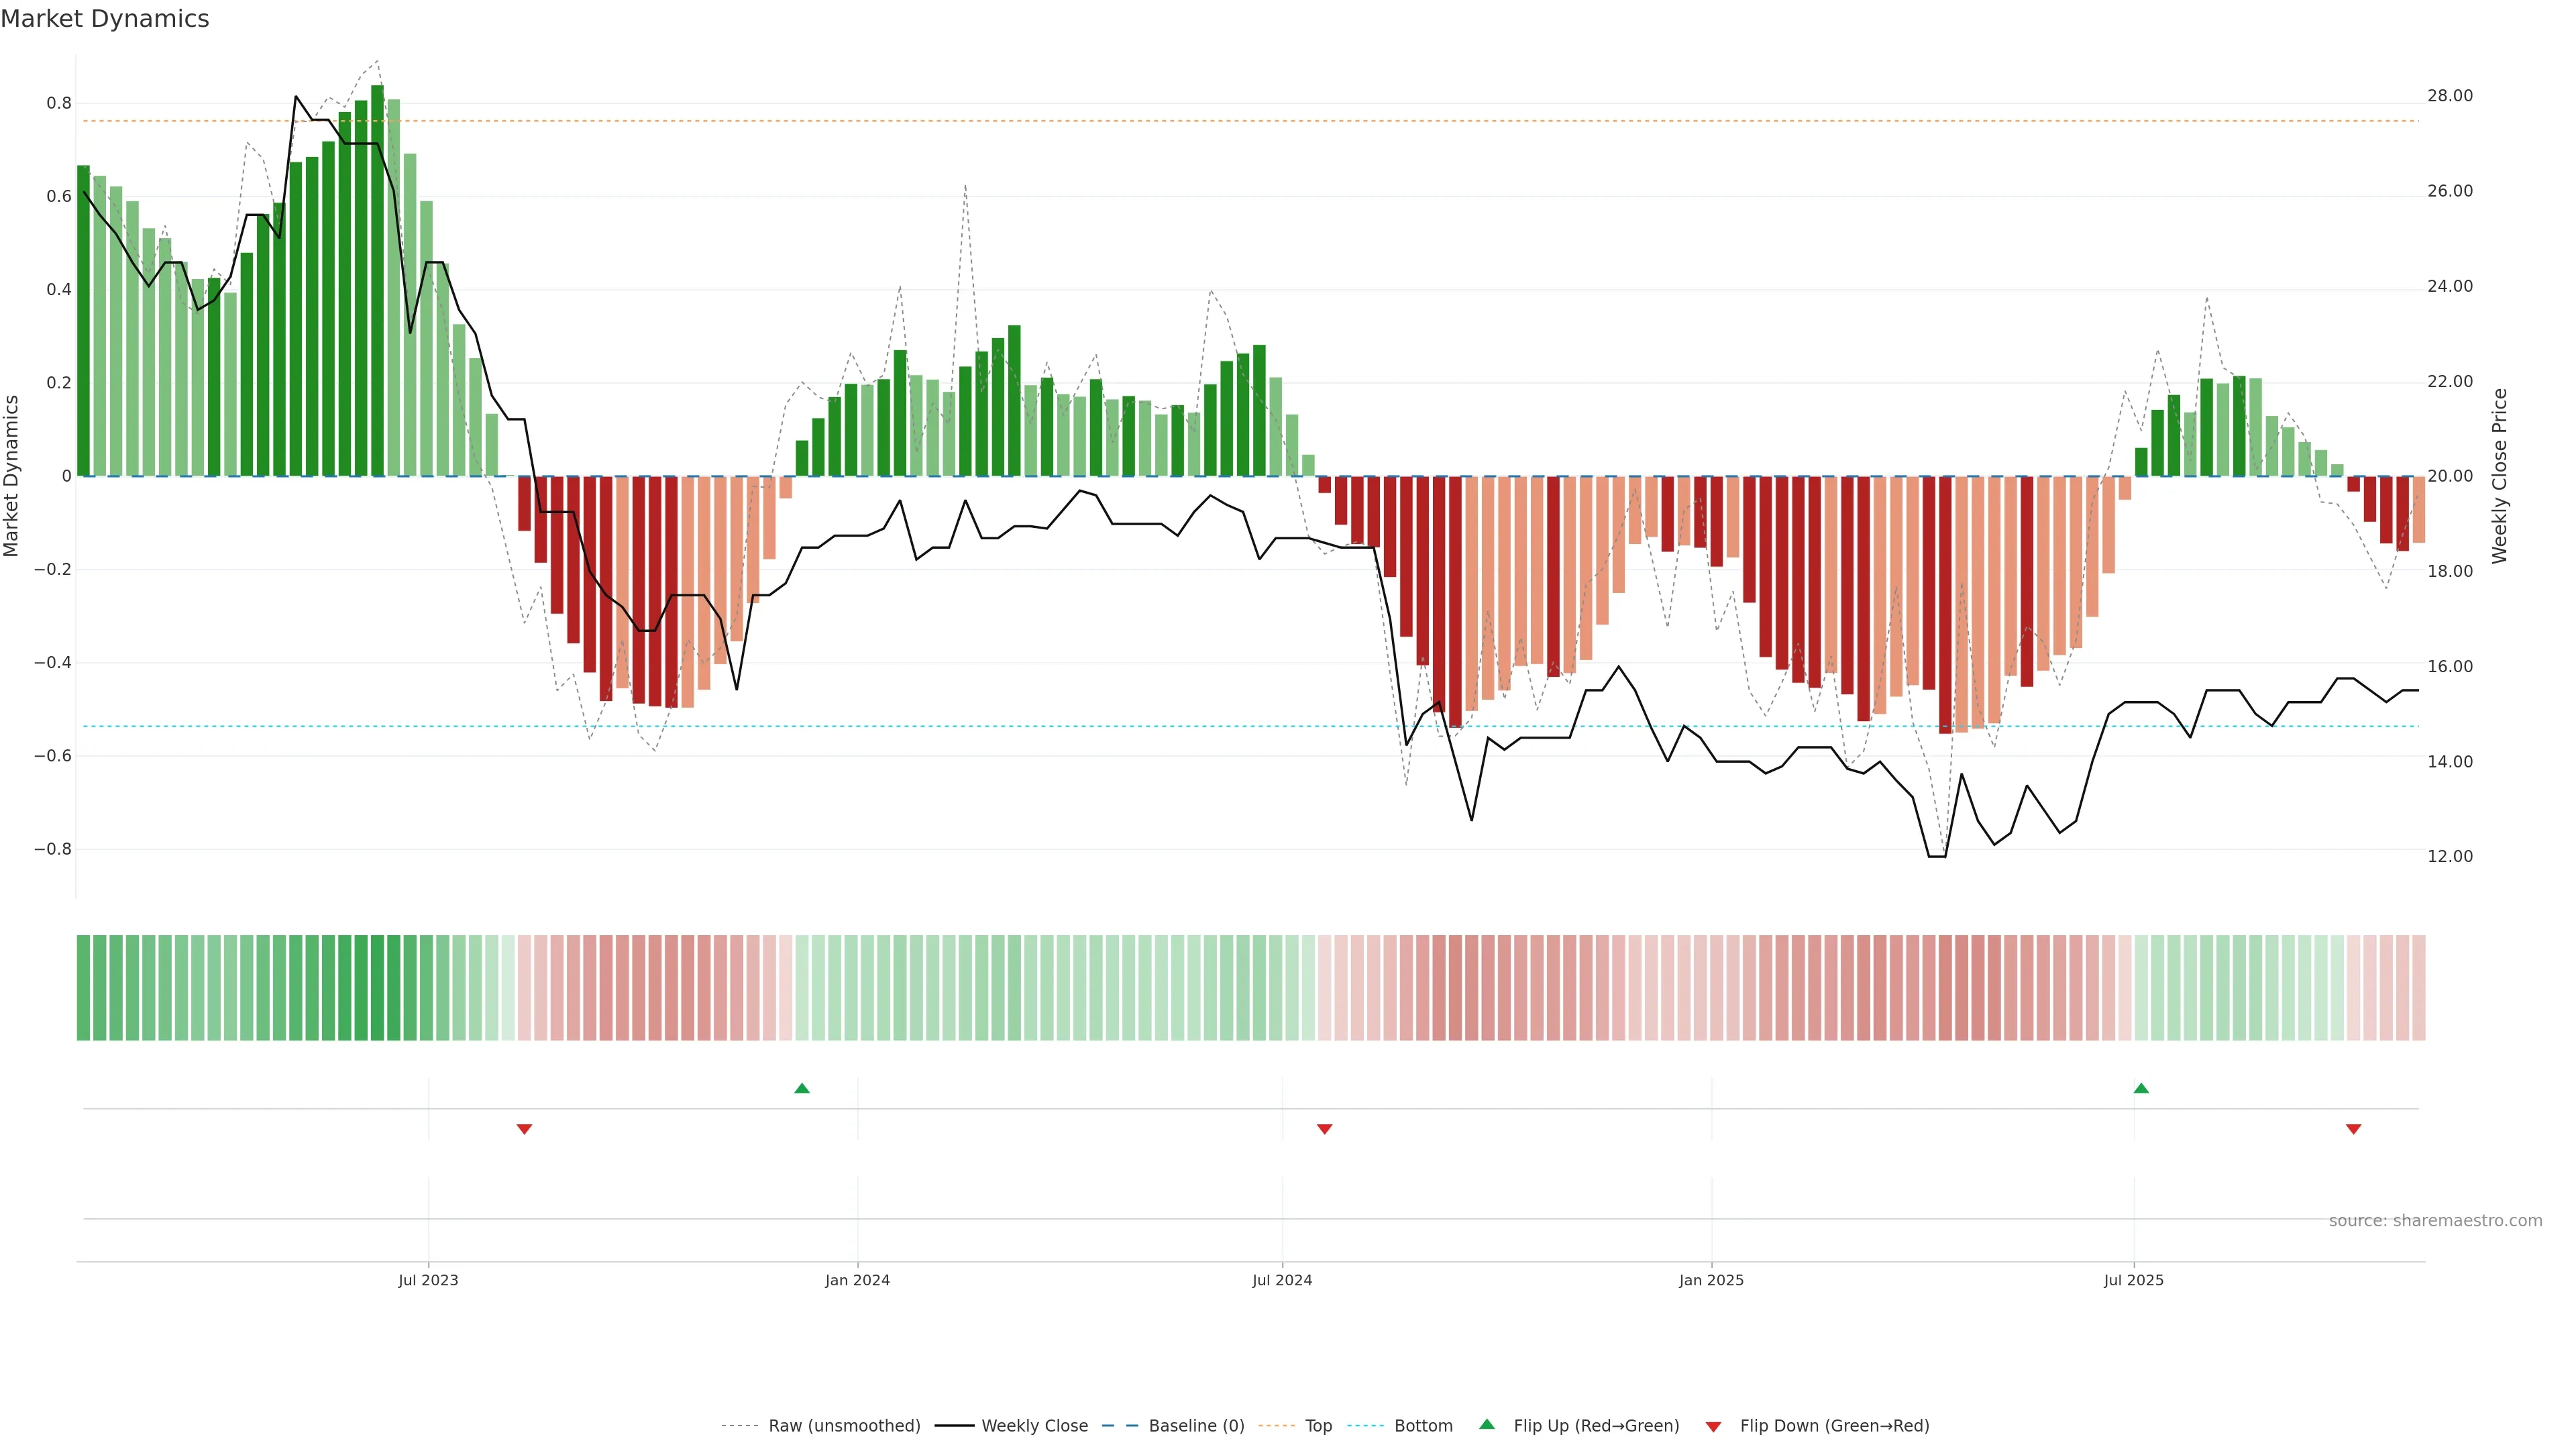This screenshot has width=2576, height=1449.
Task: Click the red Flip Down marker after Jul 2023
Action: click(524, 1129)
